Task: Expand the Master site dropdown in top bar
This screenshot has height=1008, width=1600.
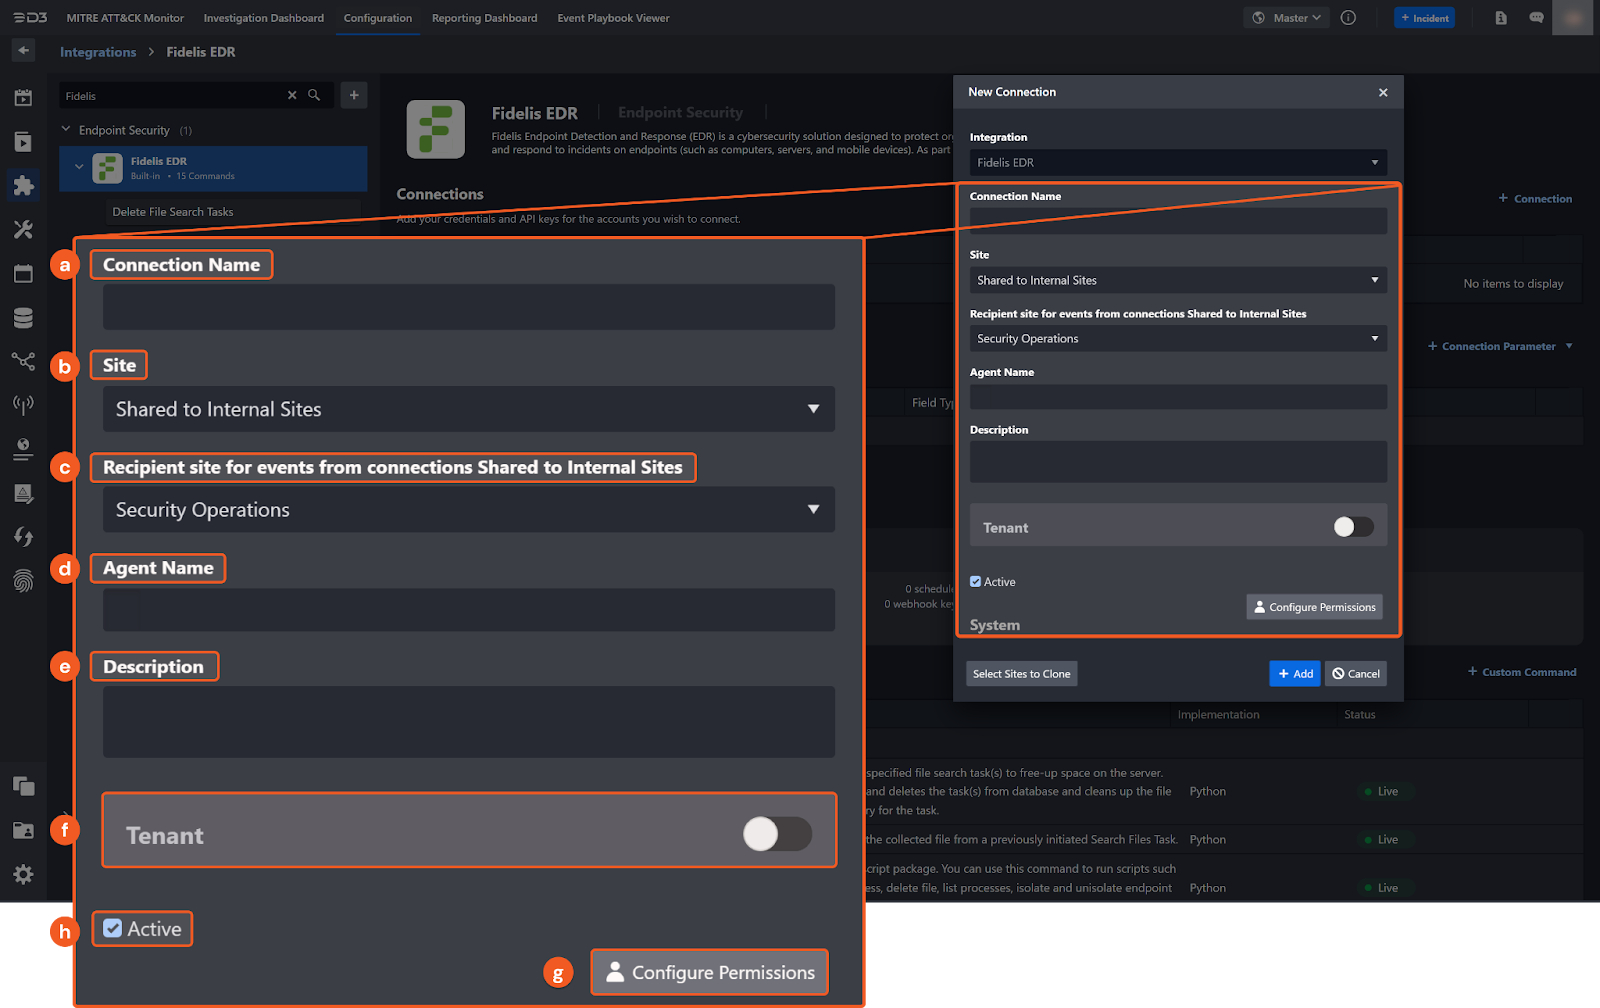Action: (1287, 18)
